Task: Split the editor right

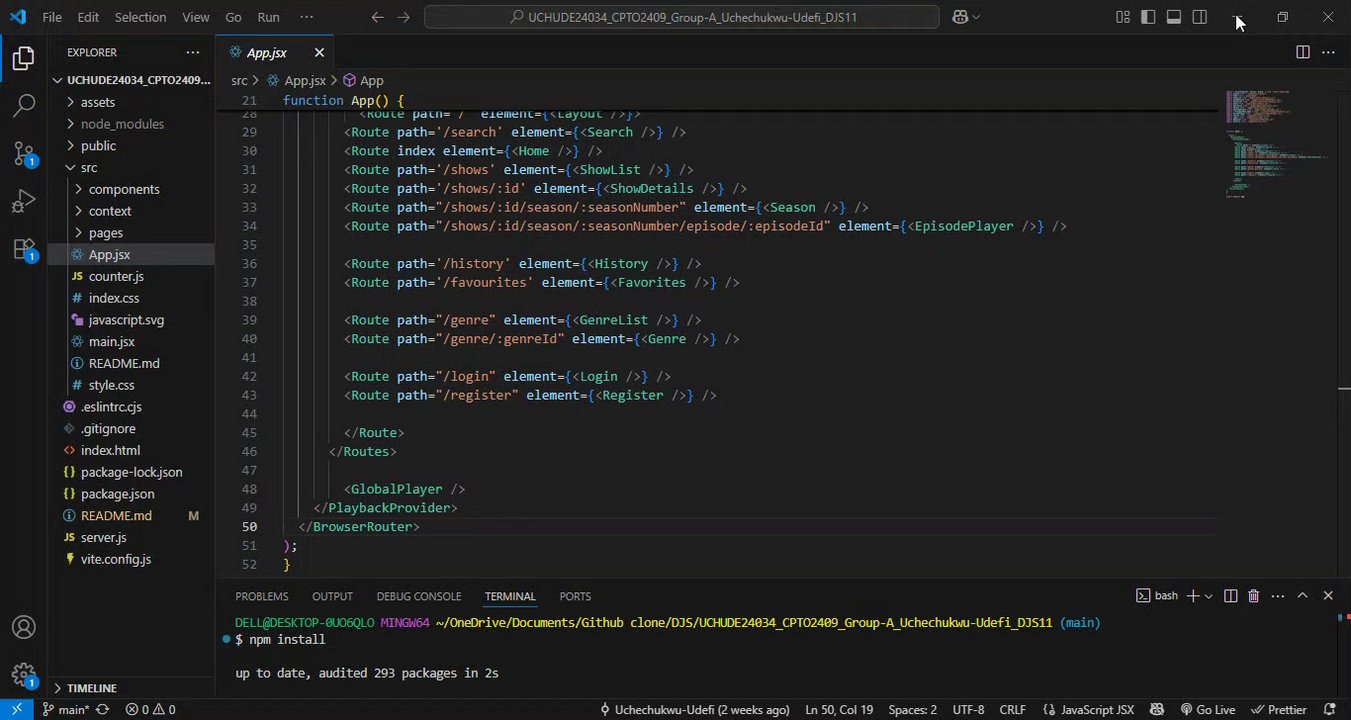Action: click(1302, 52)
